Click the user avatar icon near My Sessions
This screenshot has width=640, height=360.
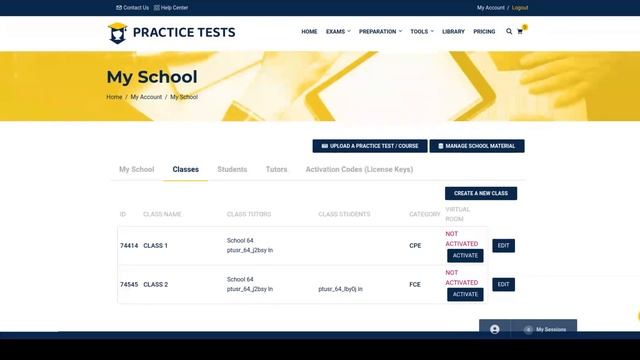tap(495, 329)
